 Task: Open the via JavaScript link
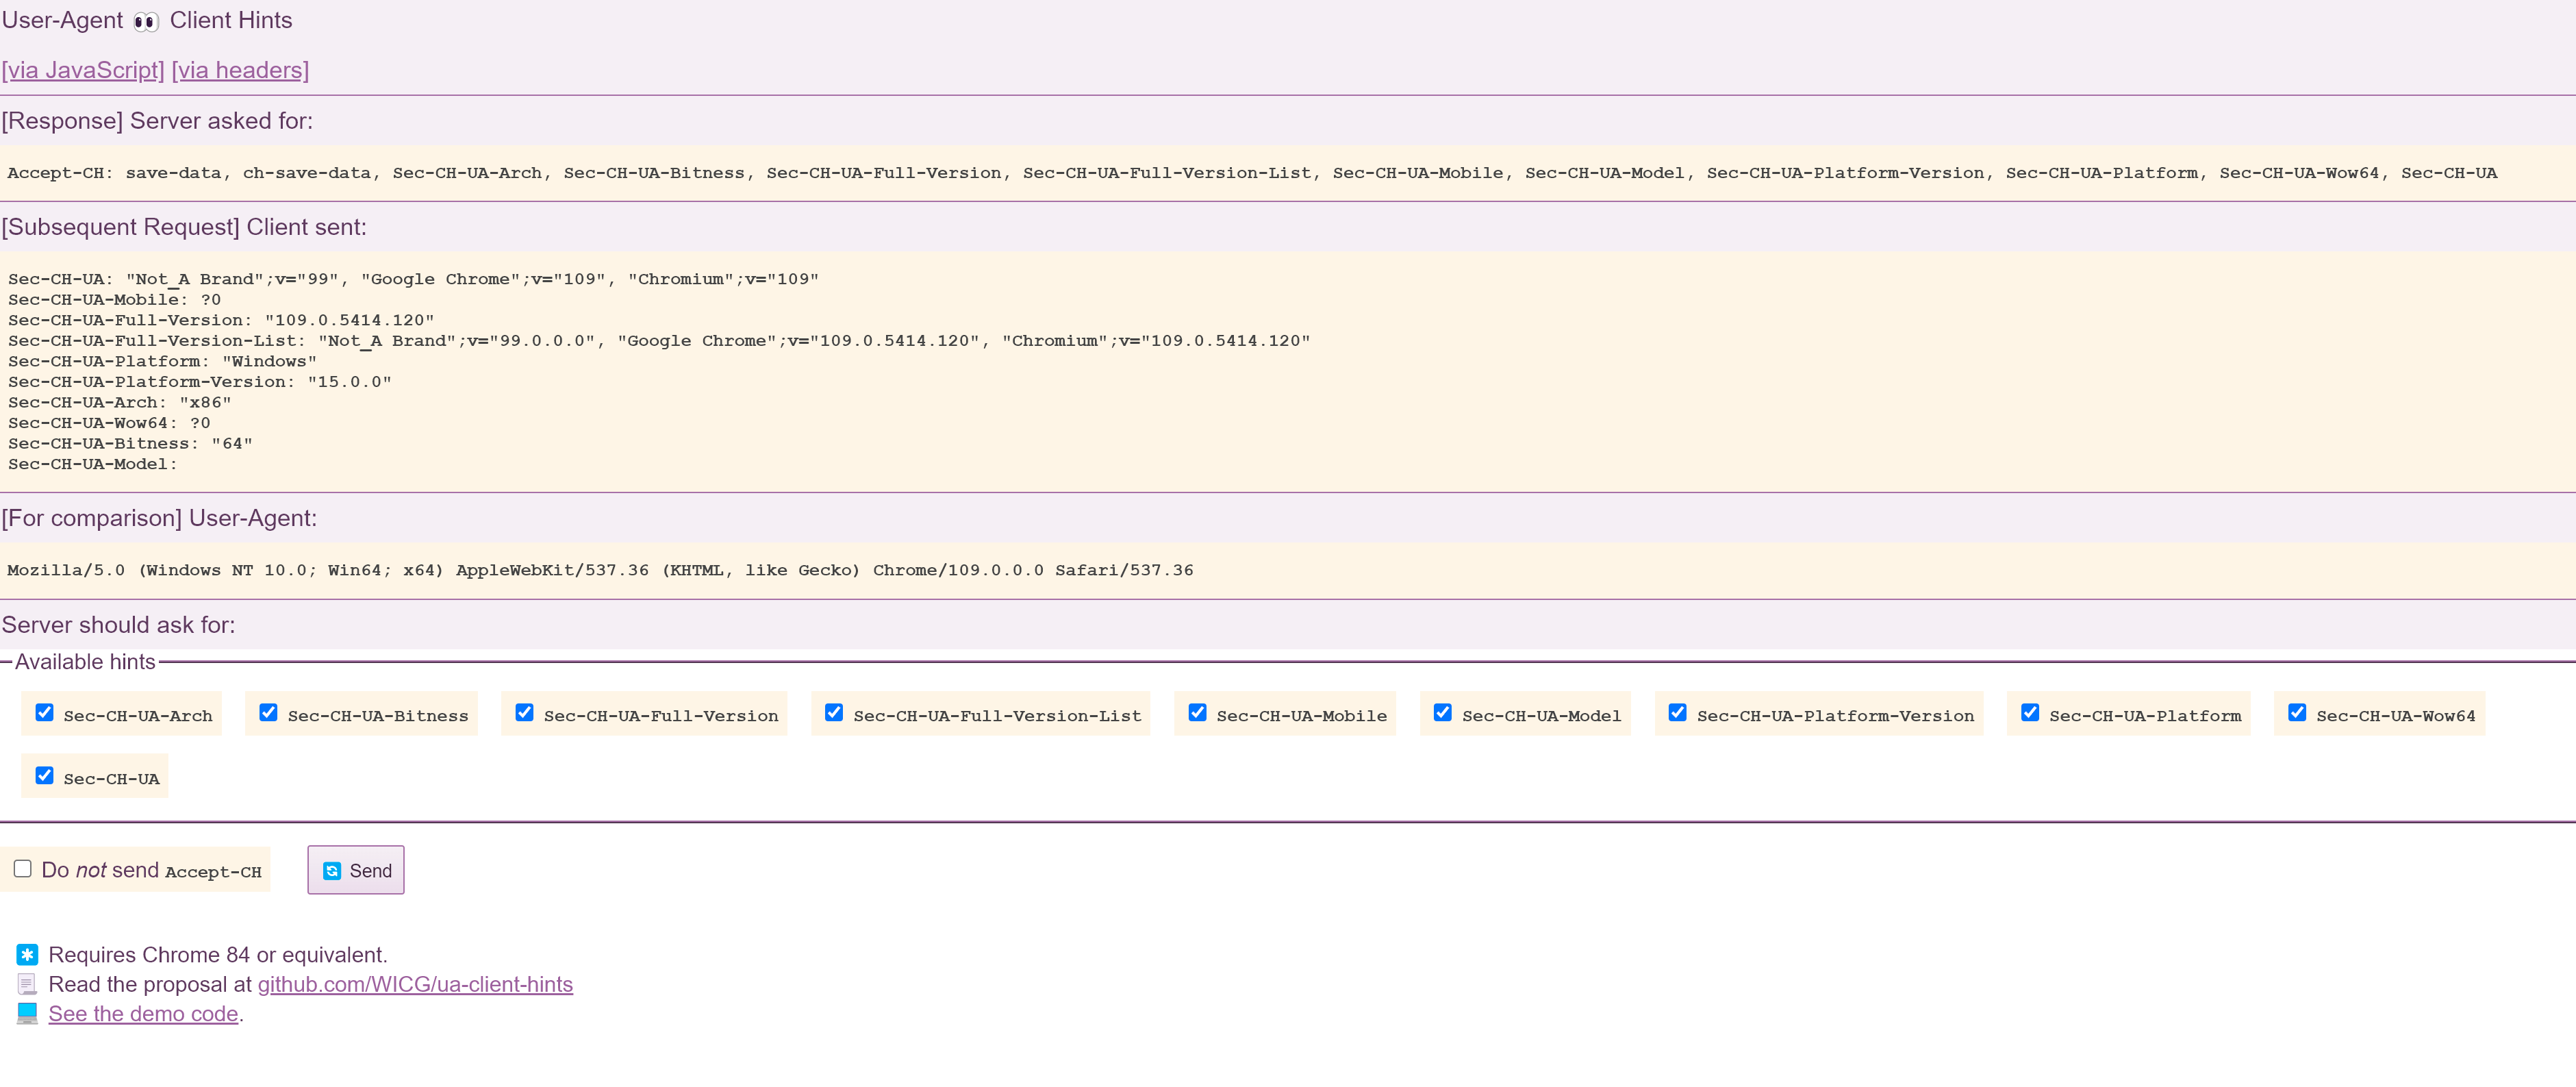pyautogui.click(x=83, y=70)
